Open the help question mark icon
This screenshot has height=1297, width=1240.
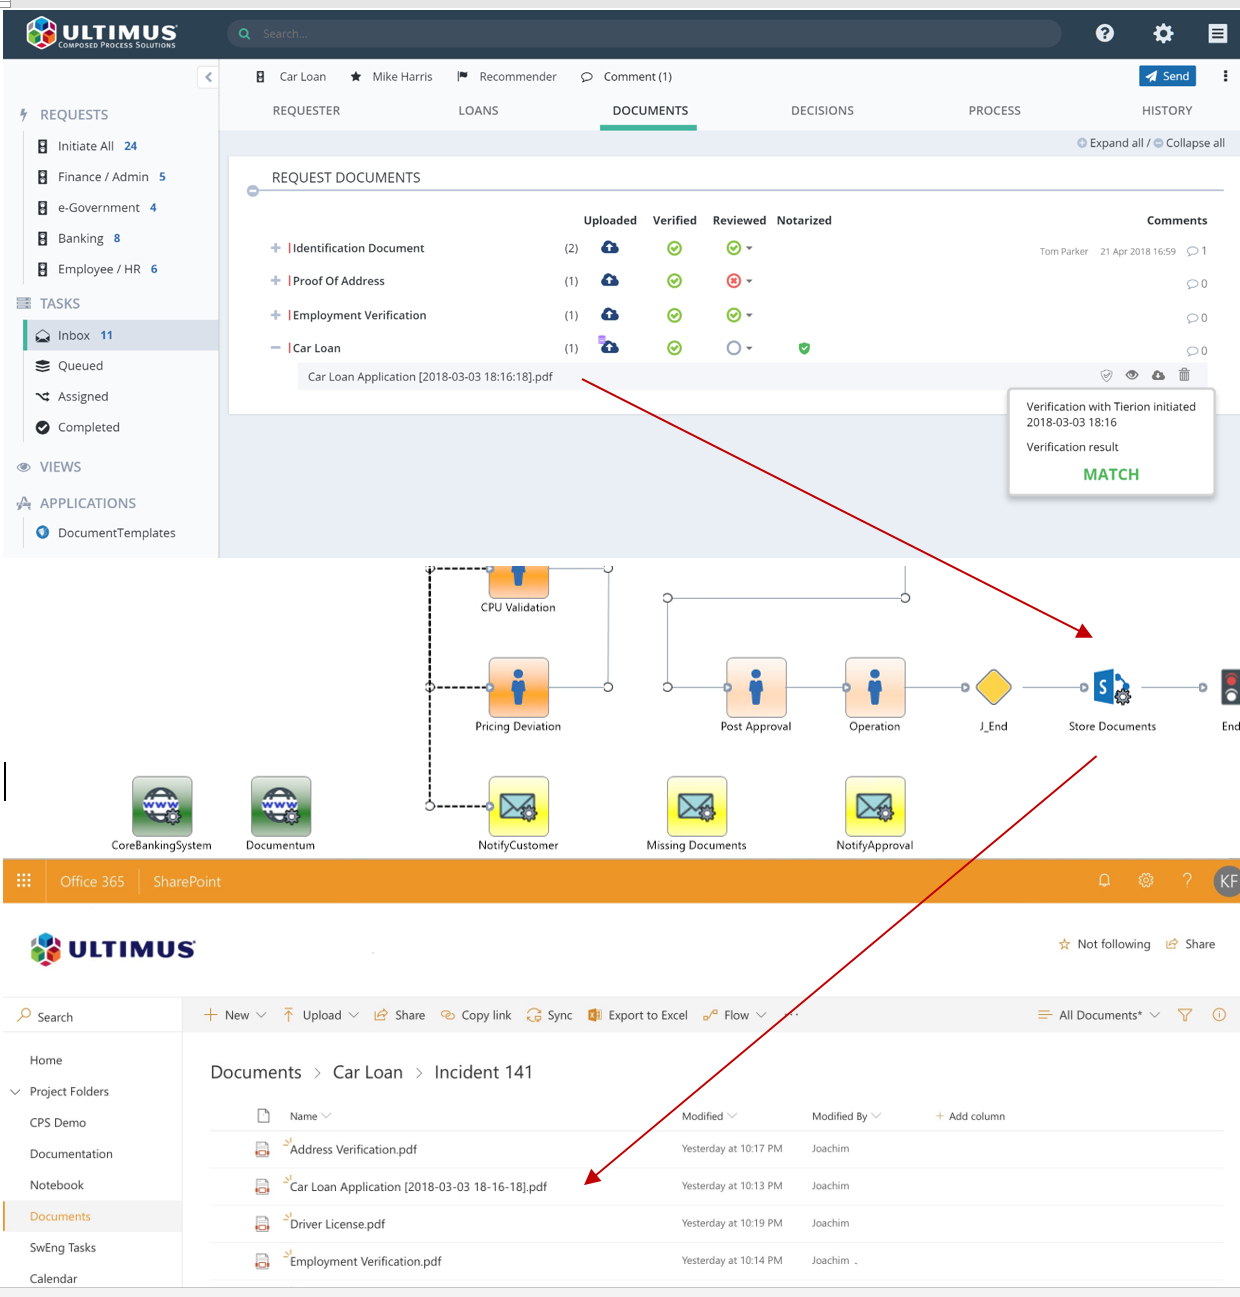coord(1105,33)
